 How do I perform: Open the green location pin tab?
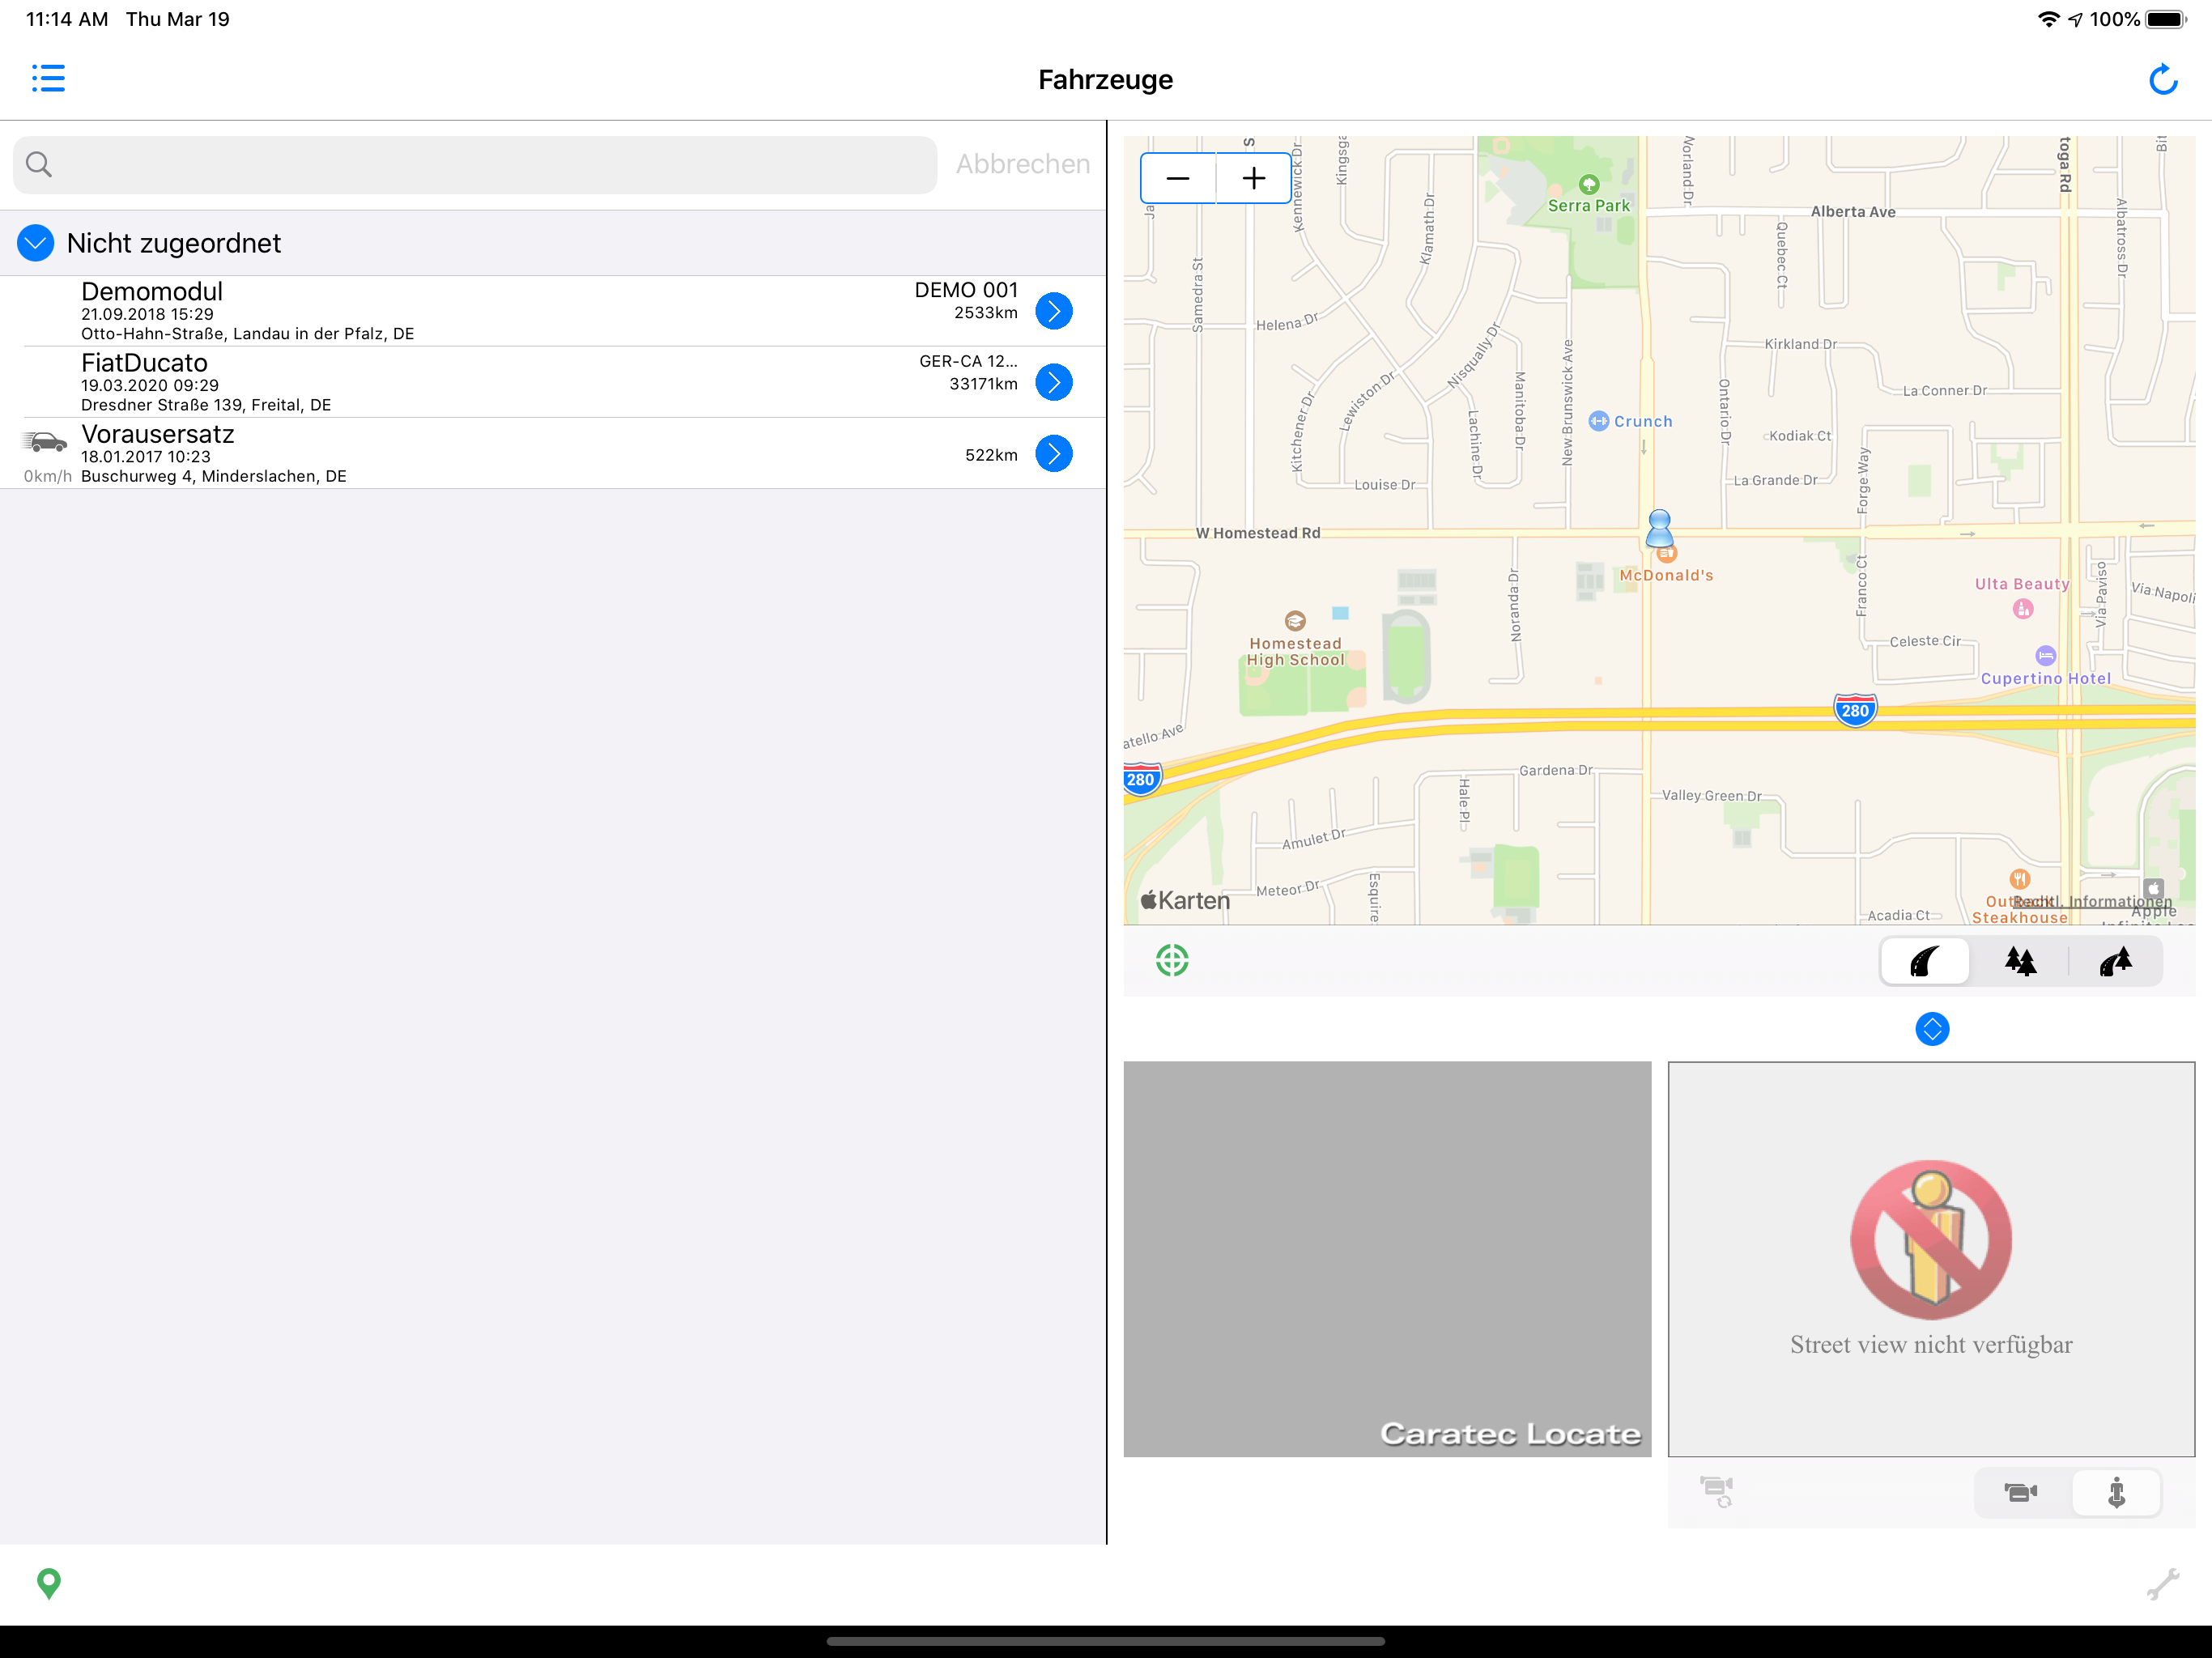tap(48, 1584)
